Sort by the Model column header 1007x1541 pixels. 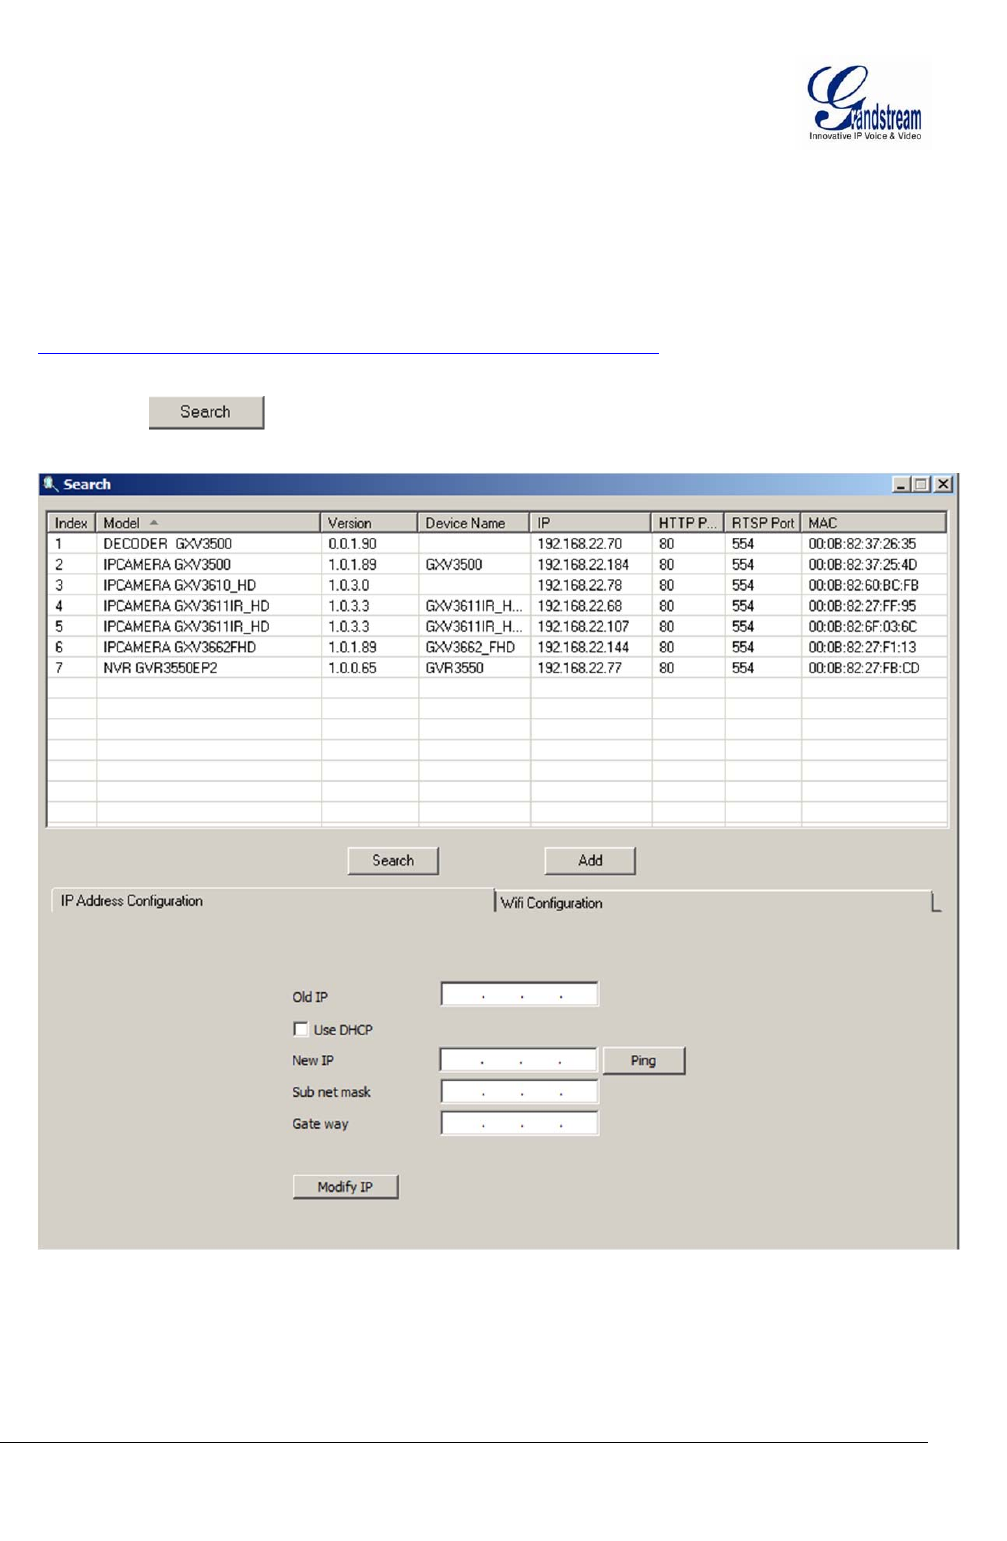(208, 523)
